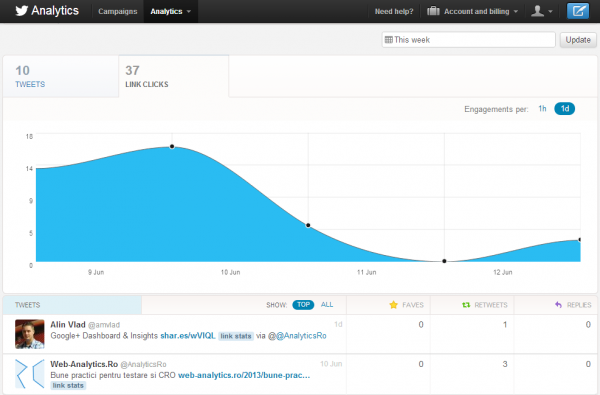The image size is (600, 395).
Task: Open Alin Vlad's avatar picture
Action: coord(29,334)
